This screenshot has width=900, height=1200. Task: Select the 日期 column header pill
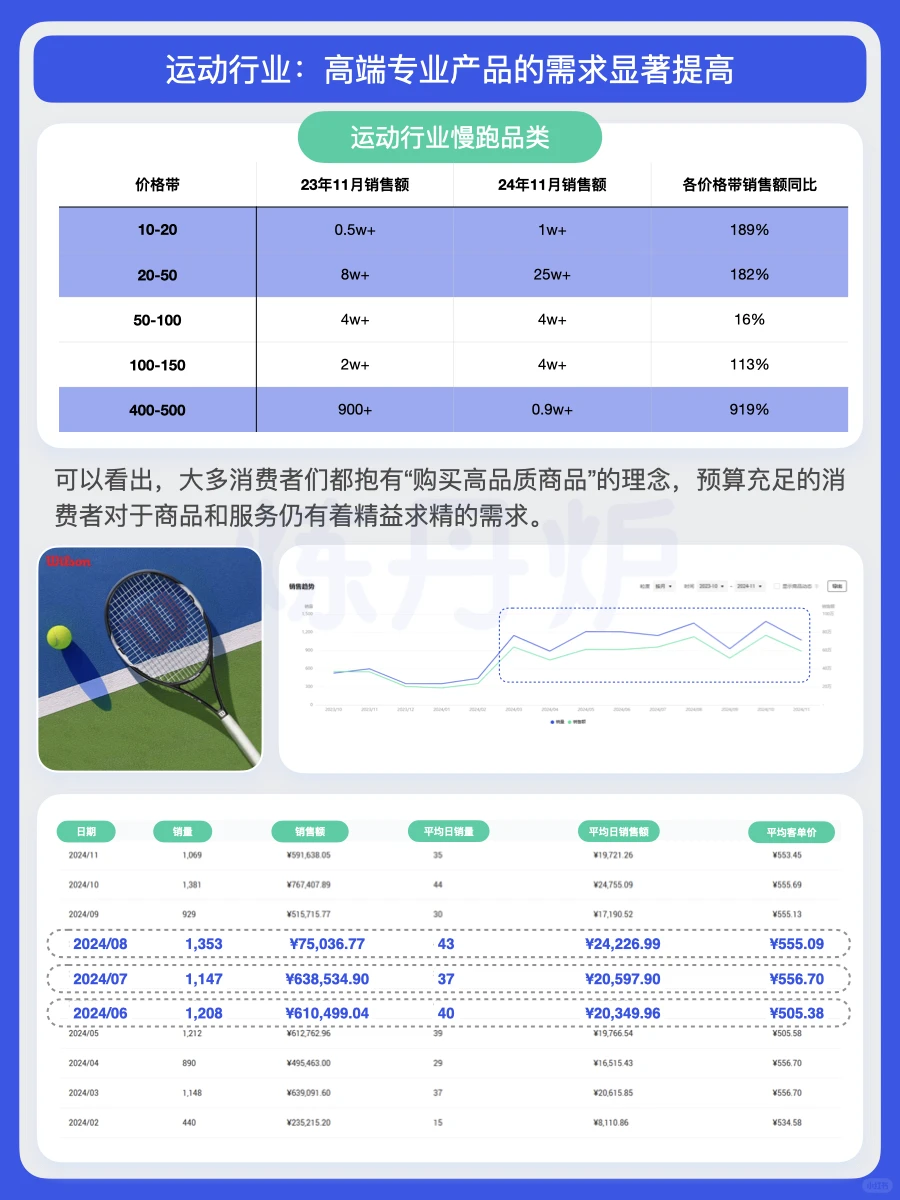(88, 831)
